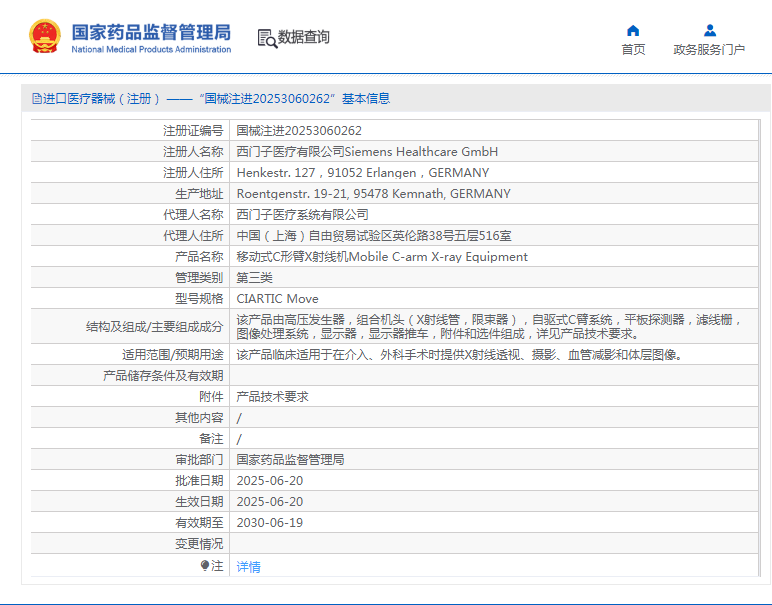Open the 详情 details link

click(248, 567)
